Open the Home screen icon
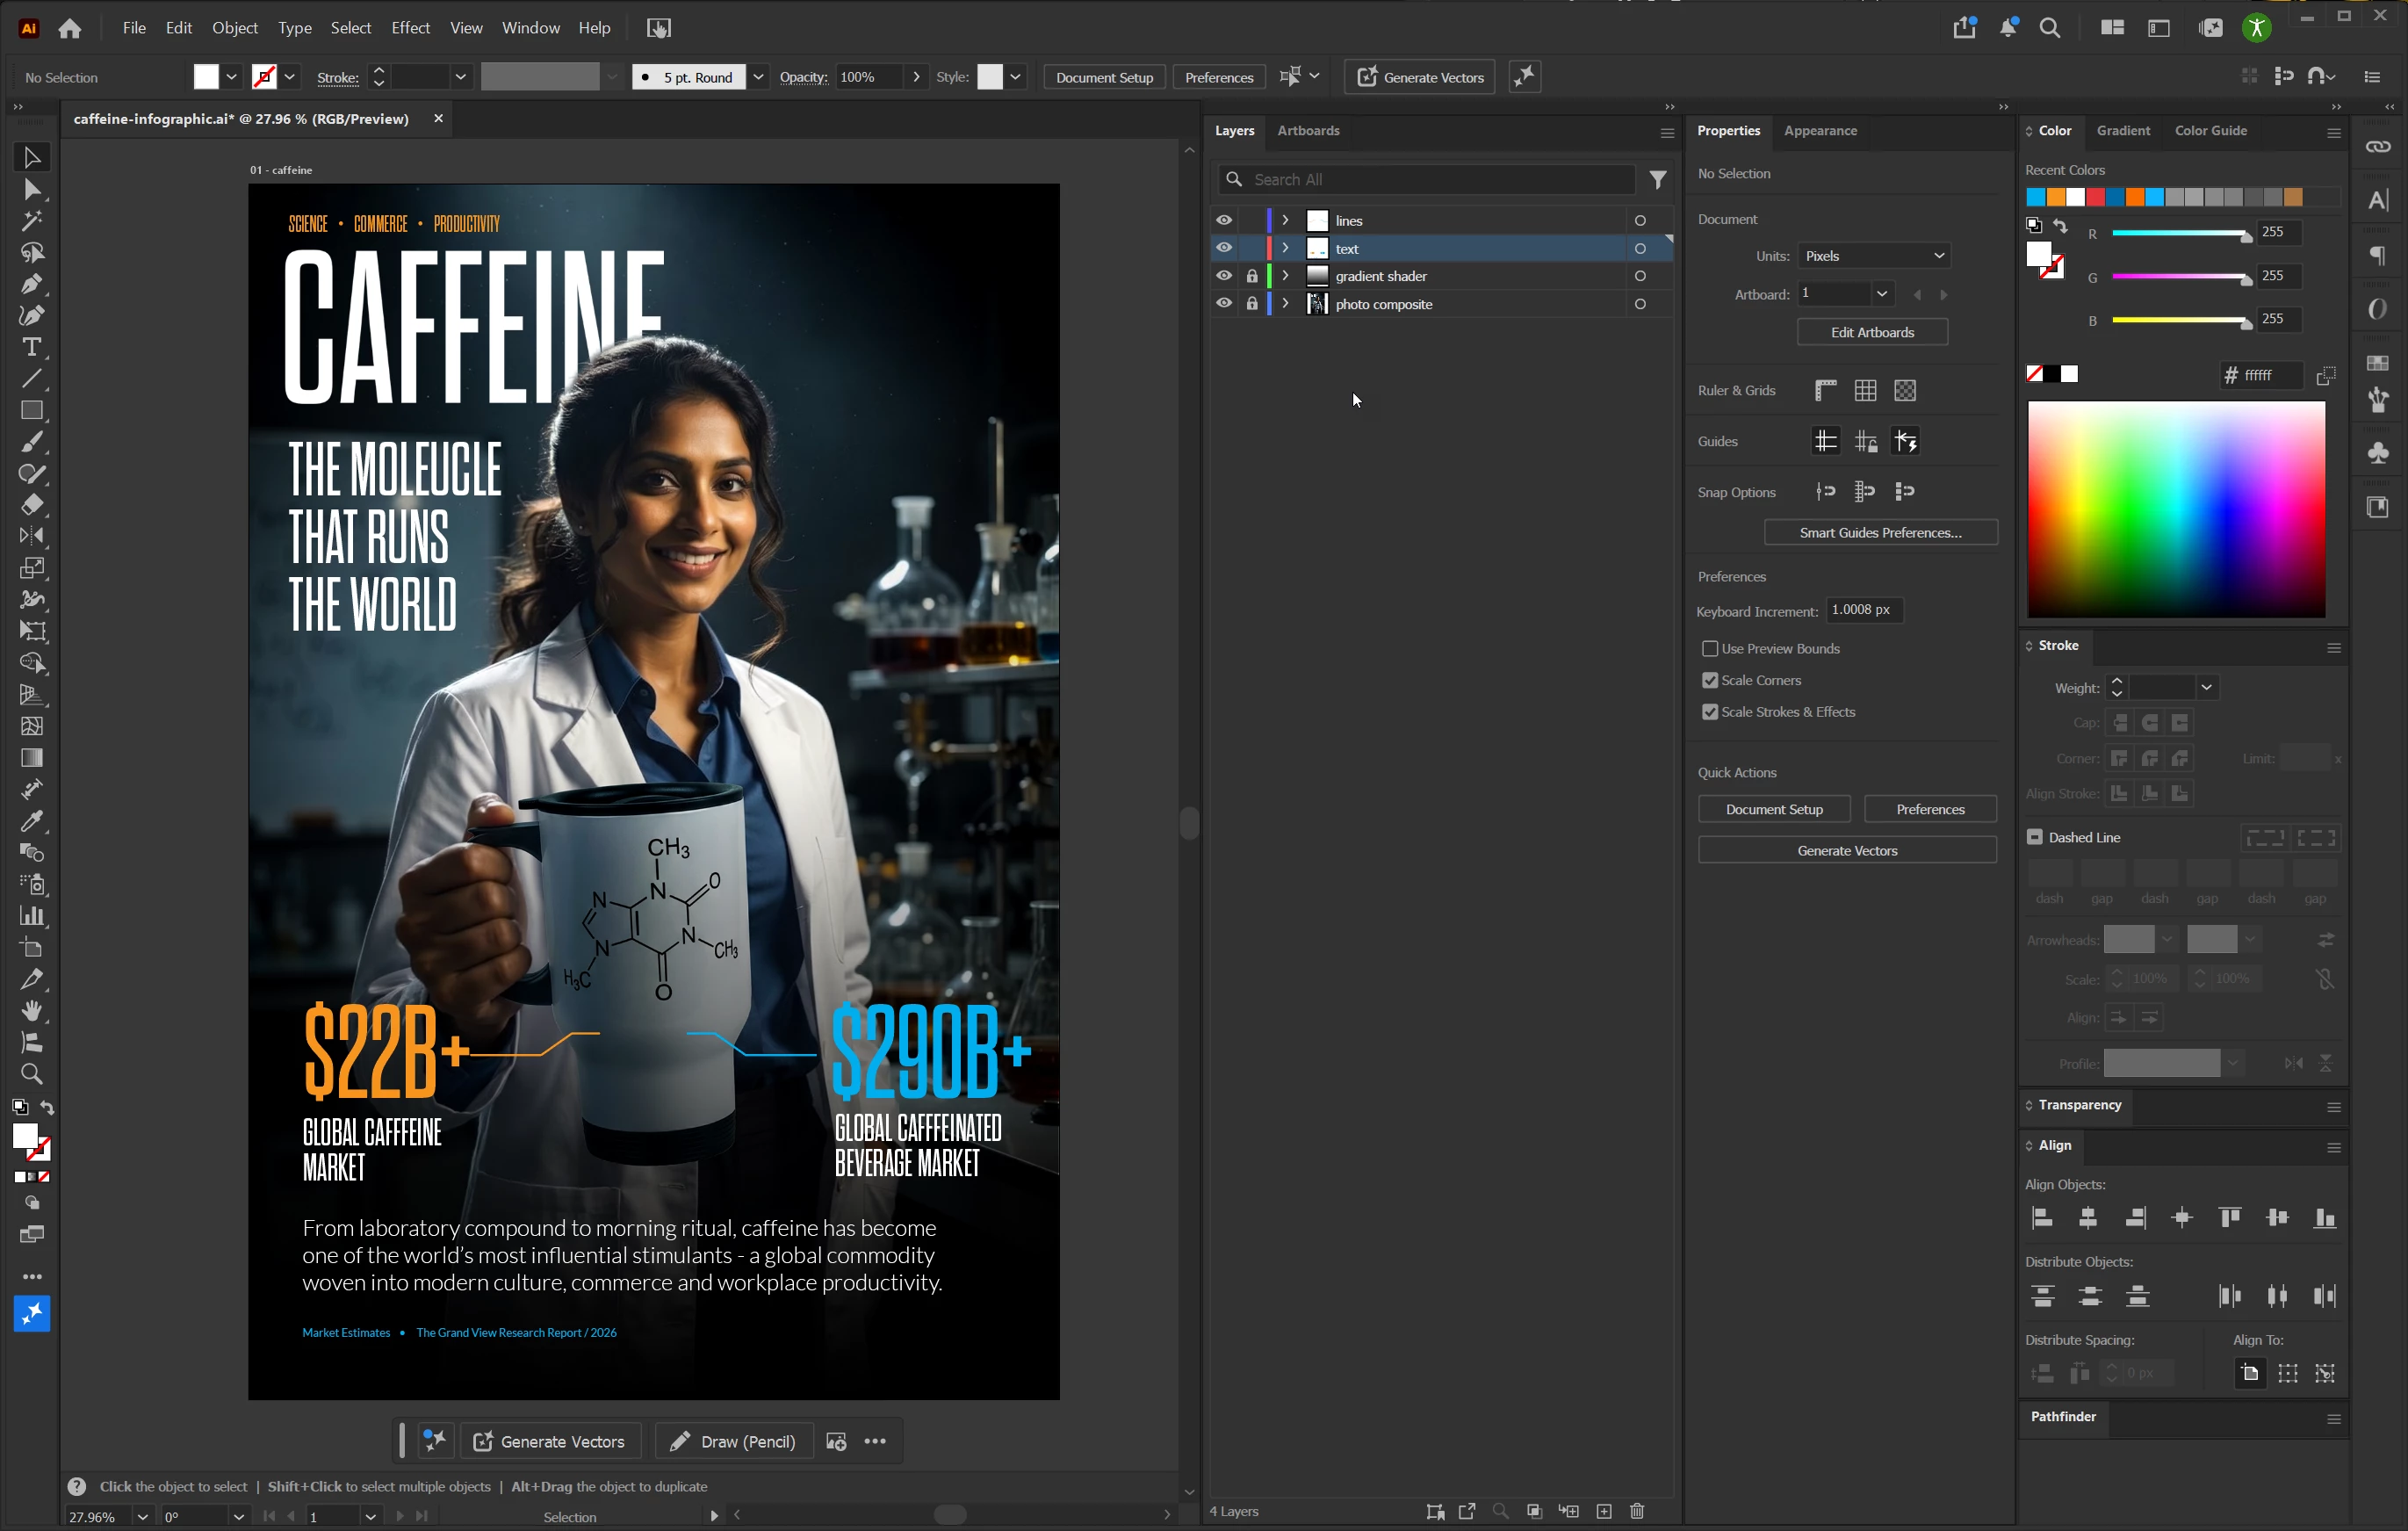This screenshot has width=2408, height=1531. [70, 28]
